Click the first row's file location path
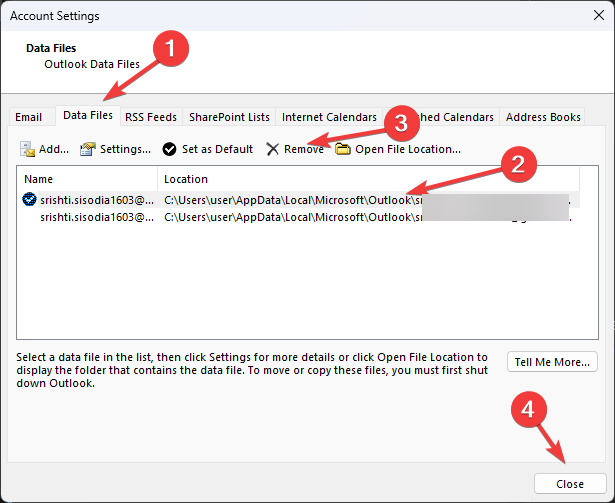Screen dimensions: 615x503 tap(293, 200)
